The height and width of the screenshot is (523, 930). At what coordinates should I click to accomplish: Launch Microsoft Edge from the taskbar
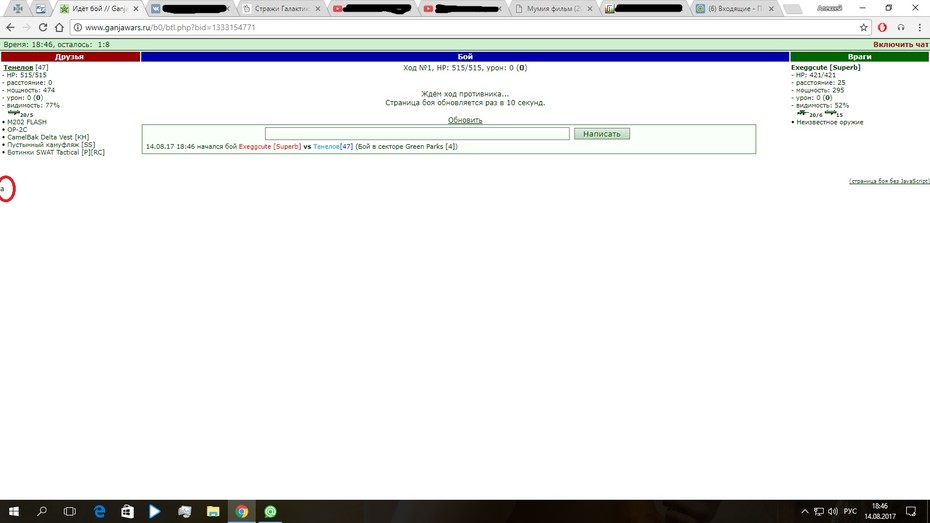[x=99, y=511]
